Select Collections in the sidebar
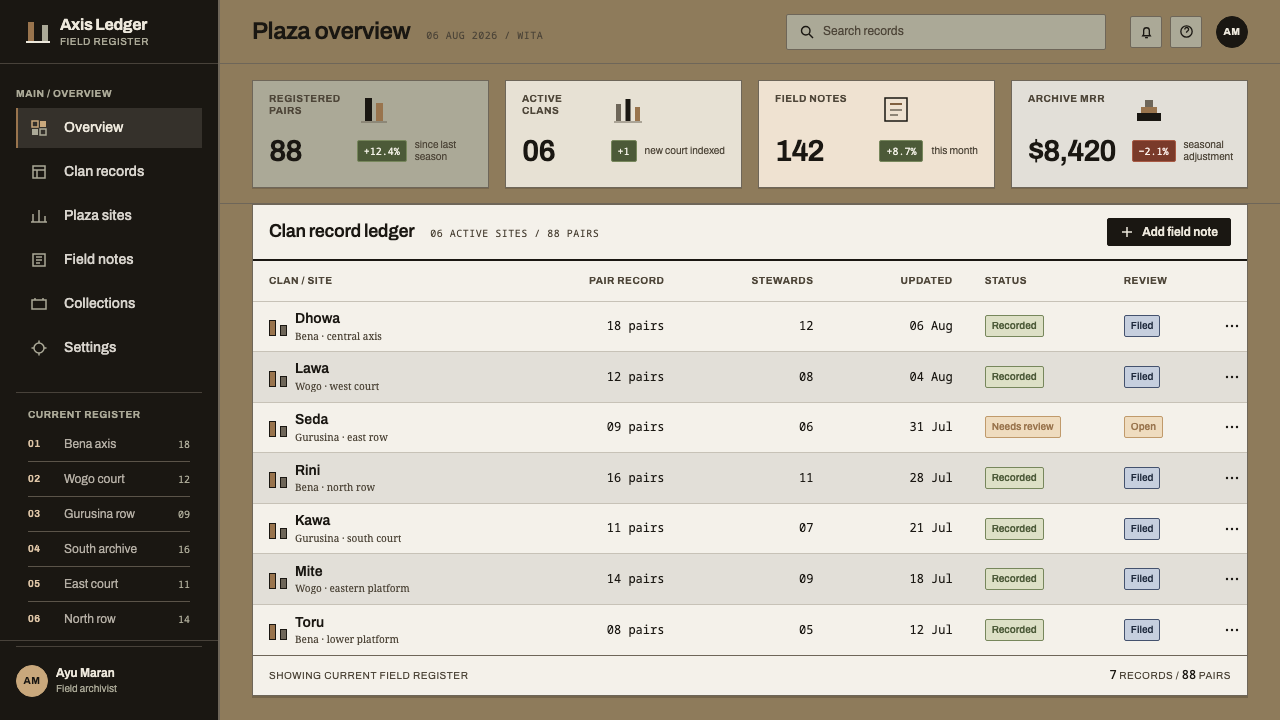Image resolution: width=1280 pixels, height=720 pixels. 109,304
